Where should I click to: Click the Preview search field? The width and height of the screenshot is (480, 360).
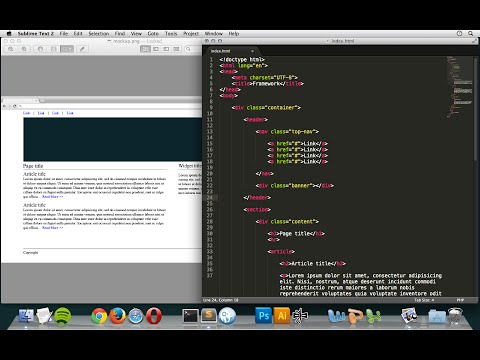click(x=193, y=49)
